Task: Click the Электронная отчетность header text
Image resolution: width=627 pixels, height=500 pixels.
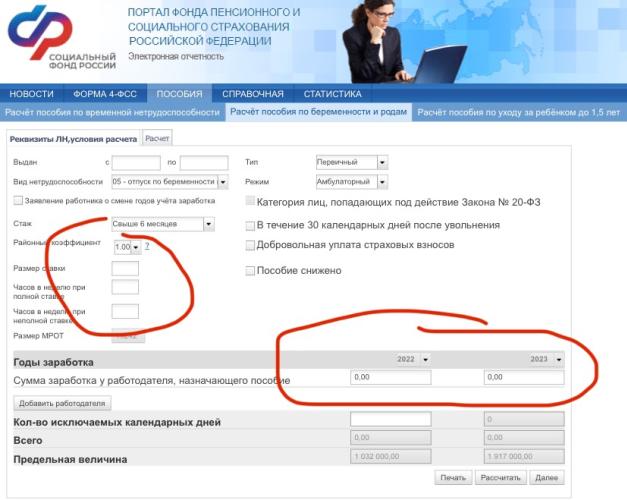Action: click(176, 56)
